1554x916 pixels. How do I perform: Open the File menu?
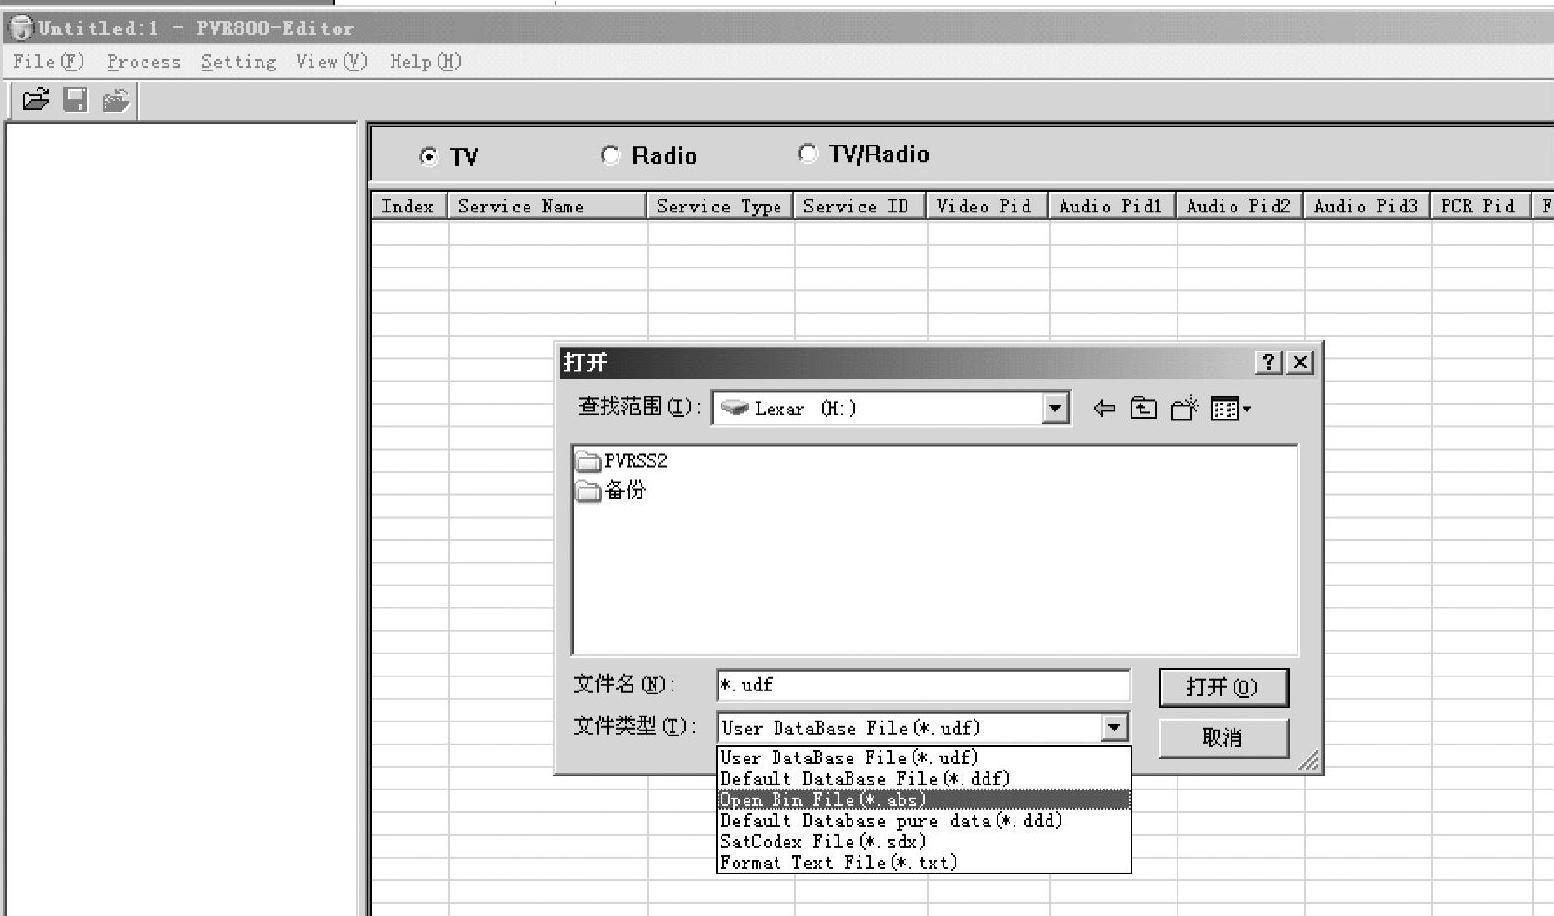point(48,62)
